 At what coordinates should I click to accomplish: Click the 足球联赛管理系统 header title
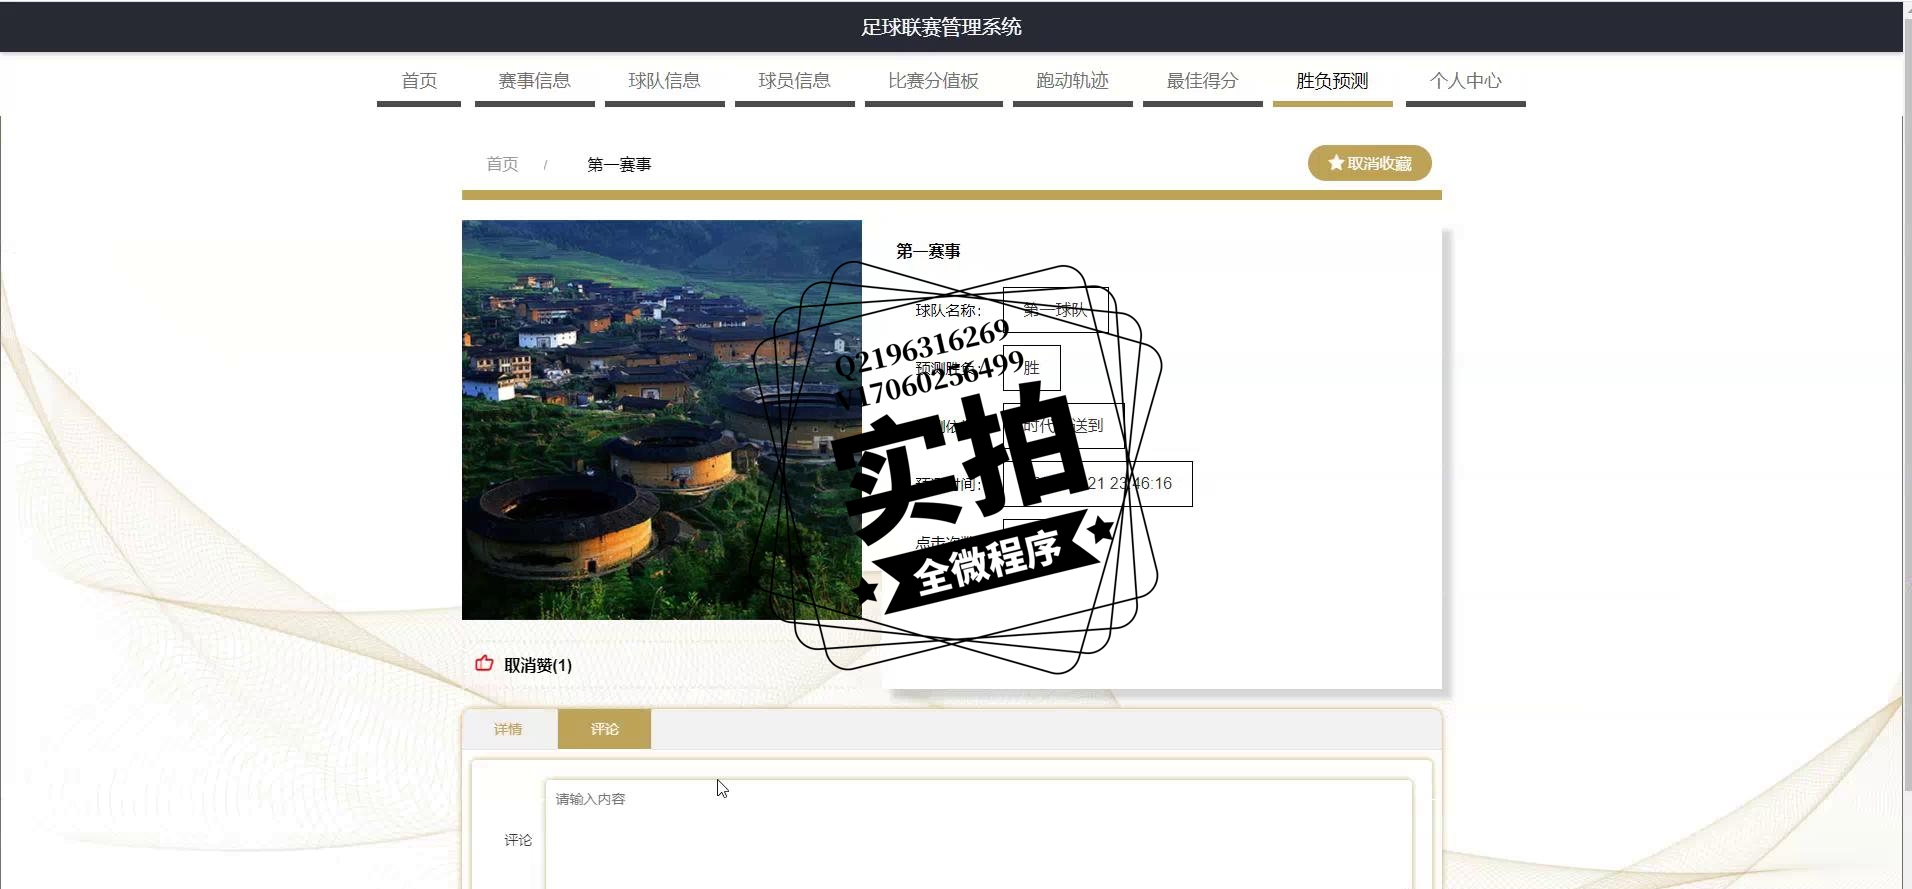[941, 27]
